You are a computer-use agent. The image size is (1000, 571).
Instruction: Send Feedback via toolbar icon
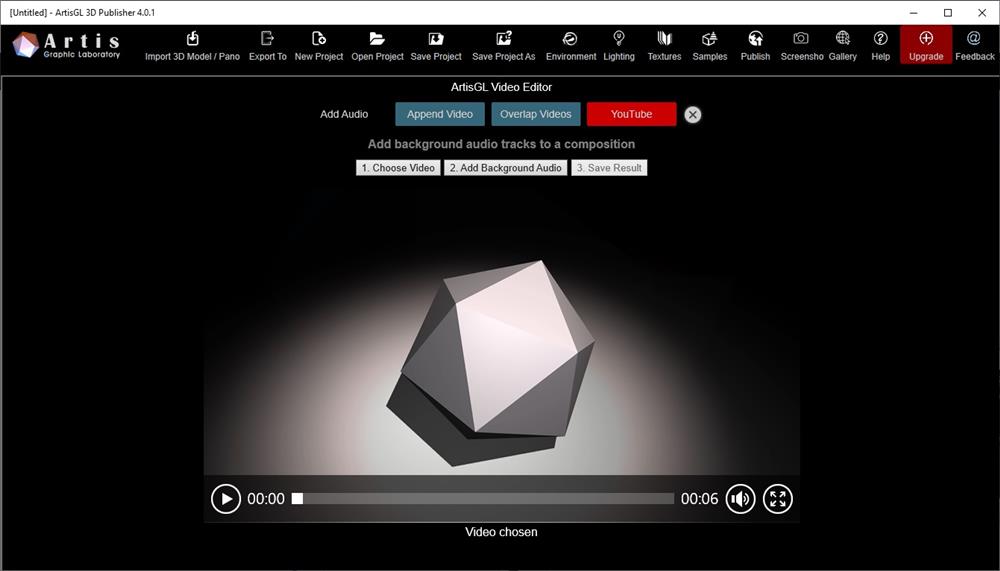(974, 46)
